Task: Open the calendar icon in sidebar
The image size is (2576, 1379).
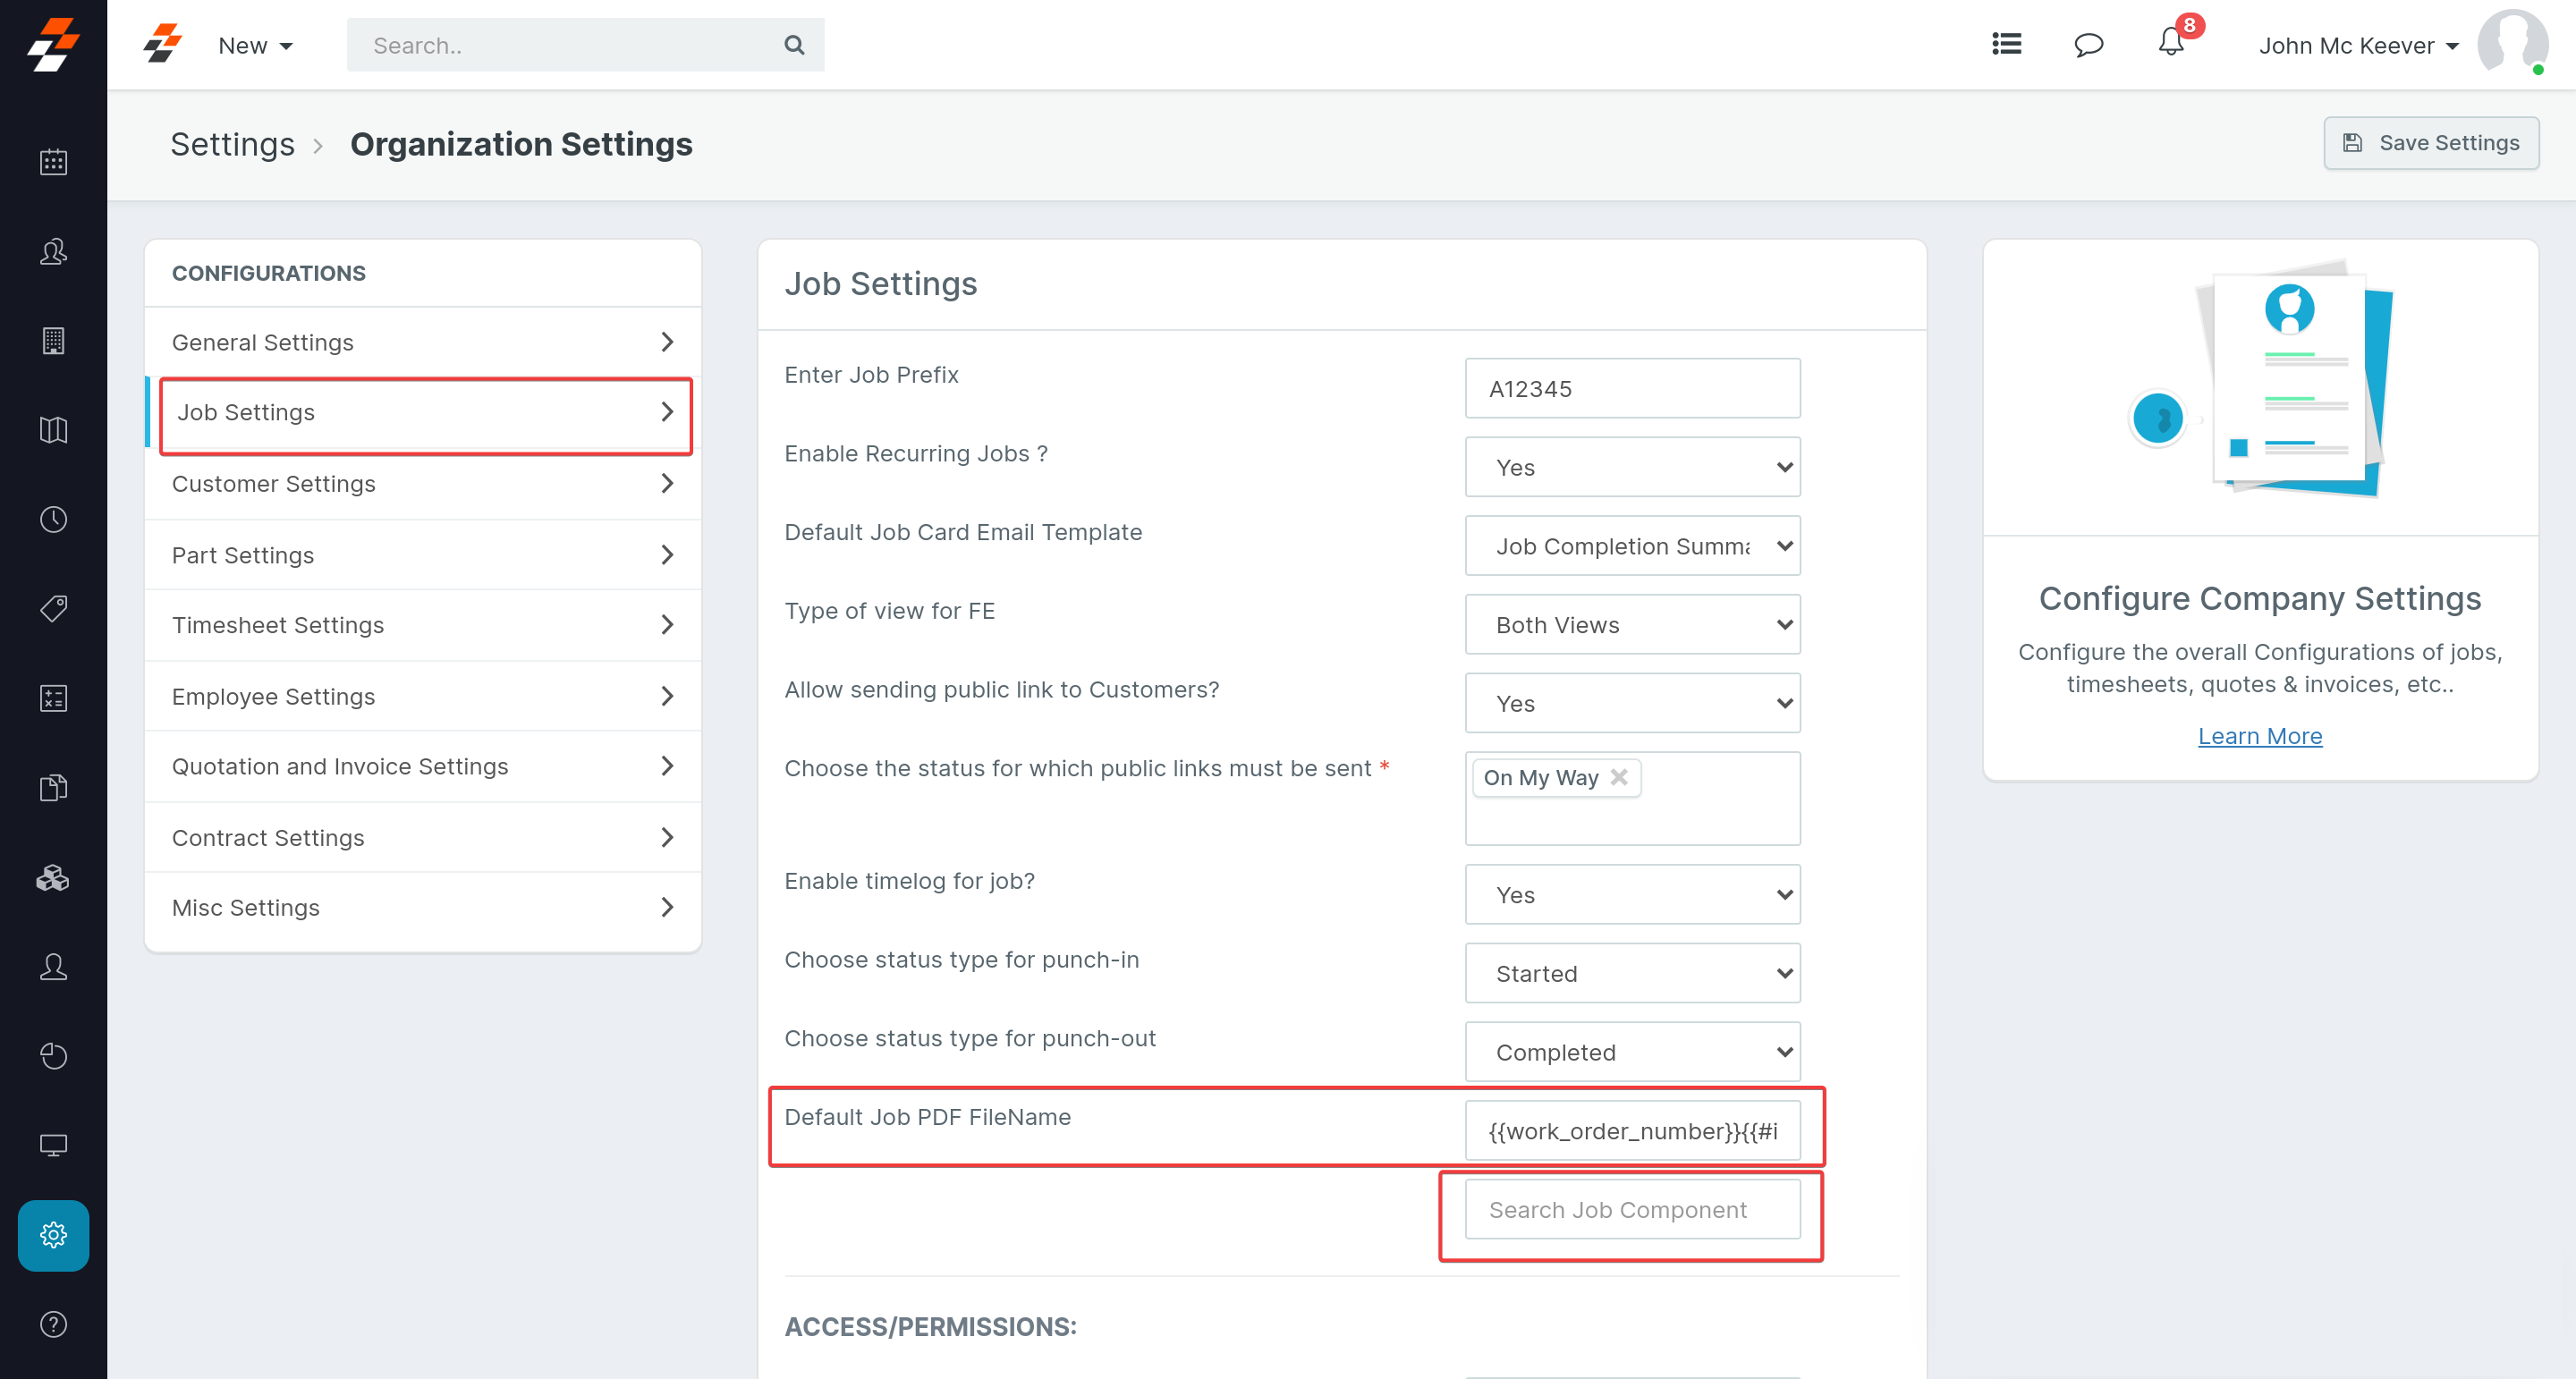Action: pos(53,162)
